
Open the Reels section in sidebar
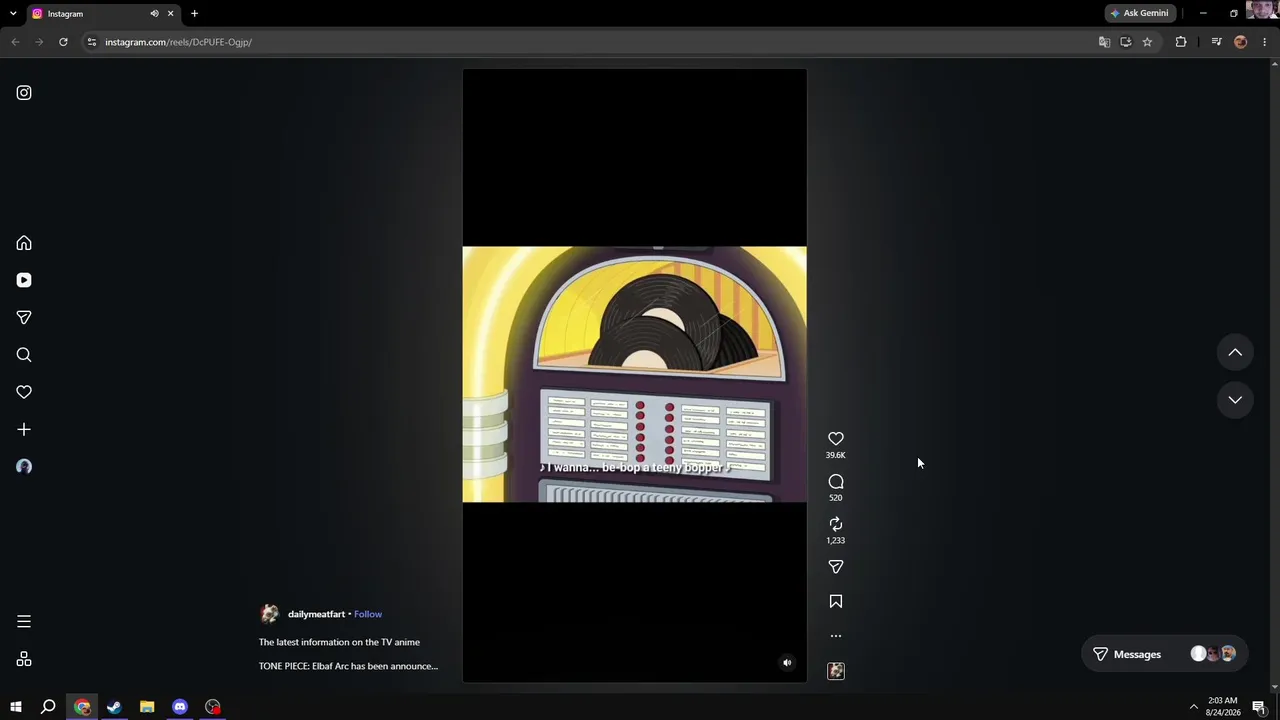(24, 280)
